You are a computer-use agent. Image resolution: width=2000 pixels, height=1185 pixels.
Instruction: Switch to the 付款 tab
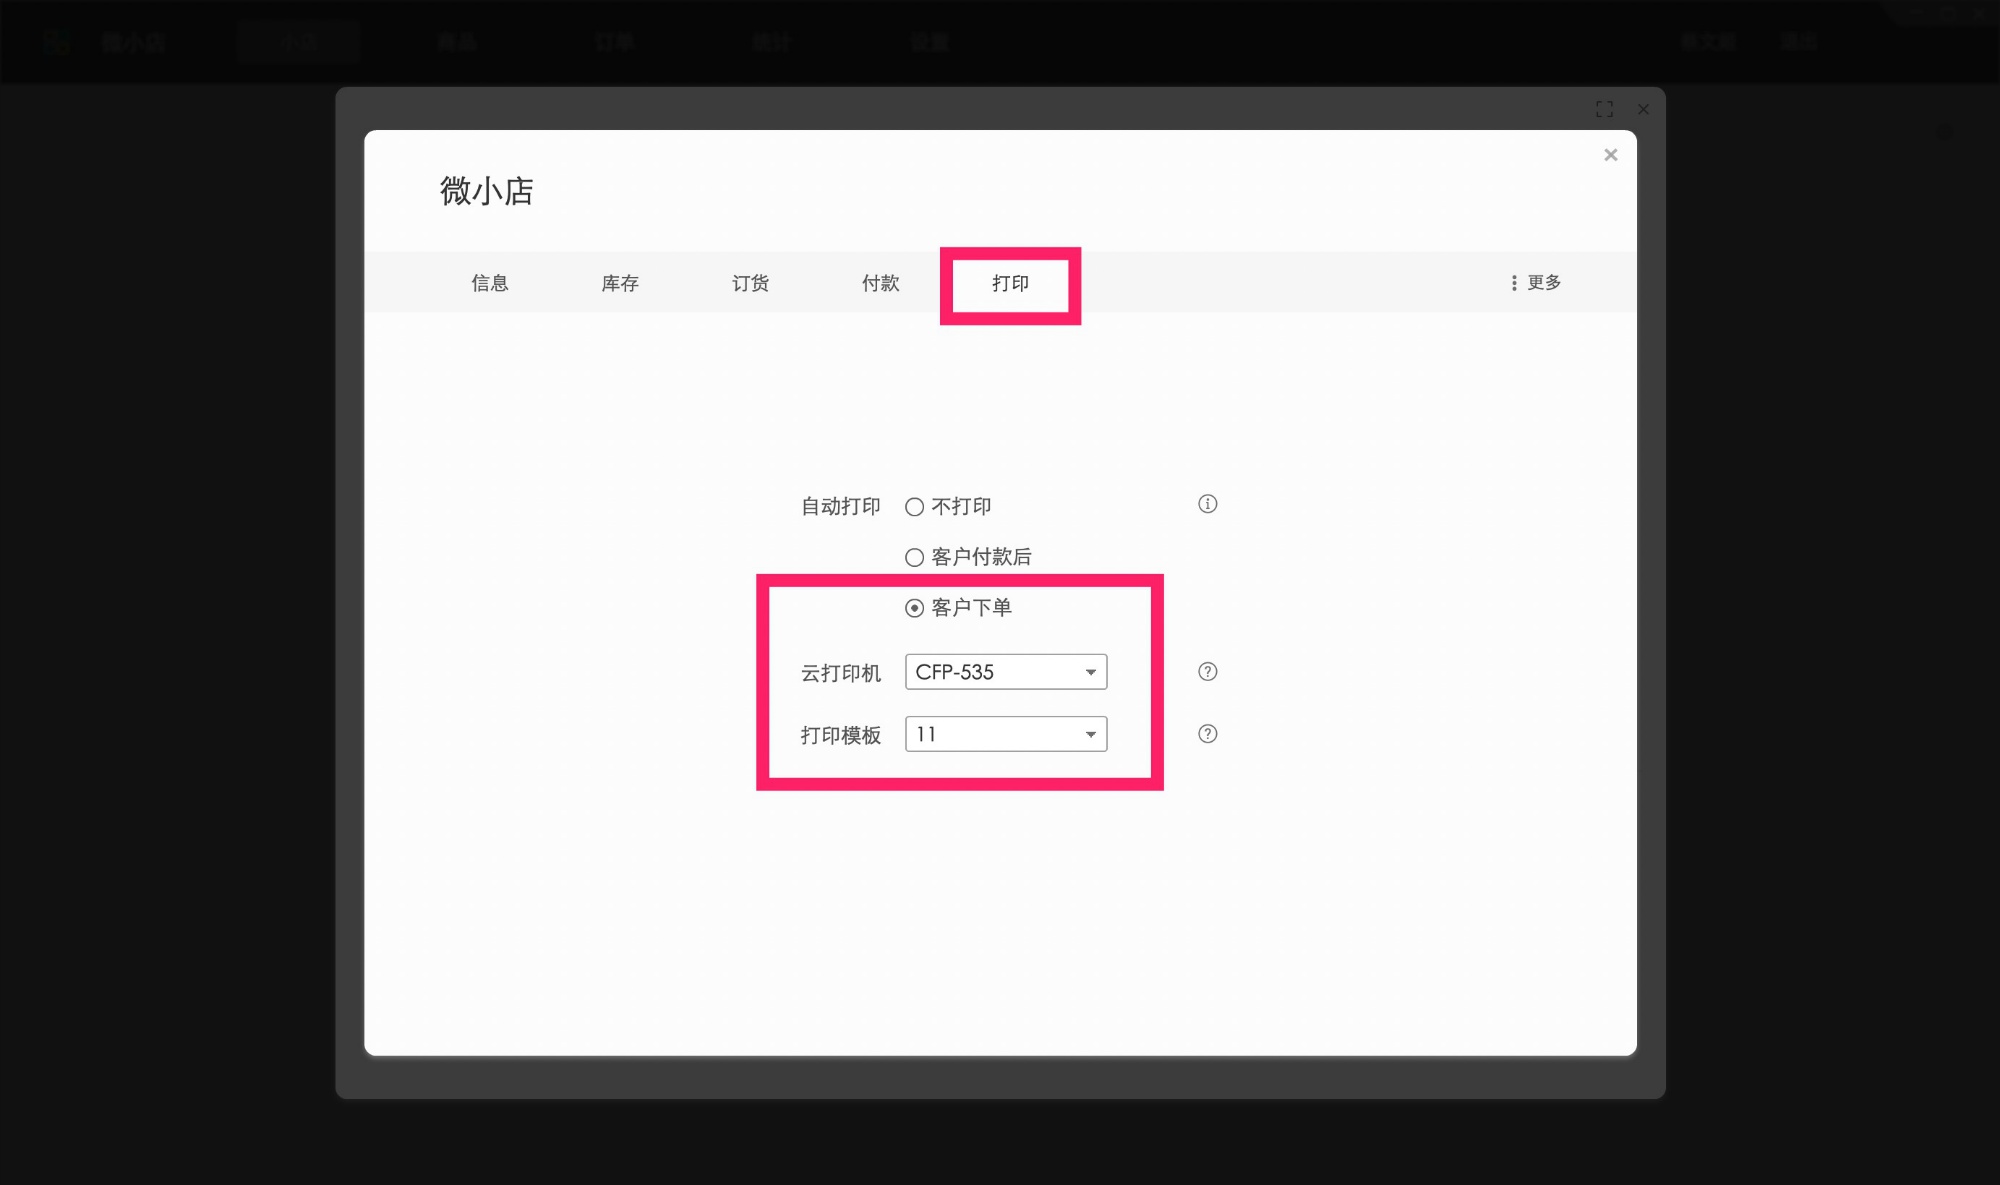tap(879, 283)
